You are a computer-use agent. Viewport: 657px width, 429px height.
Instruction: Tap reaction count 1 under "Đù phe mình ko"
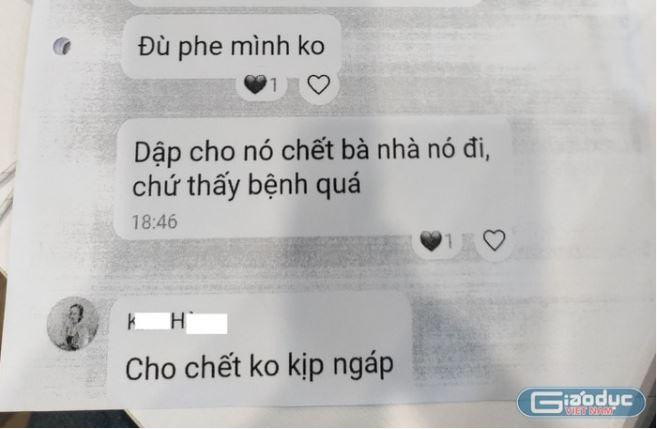pyautogui.click(x=274, y=86)
